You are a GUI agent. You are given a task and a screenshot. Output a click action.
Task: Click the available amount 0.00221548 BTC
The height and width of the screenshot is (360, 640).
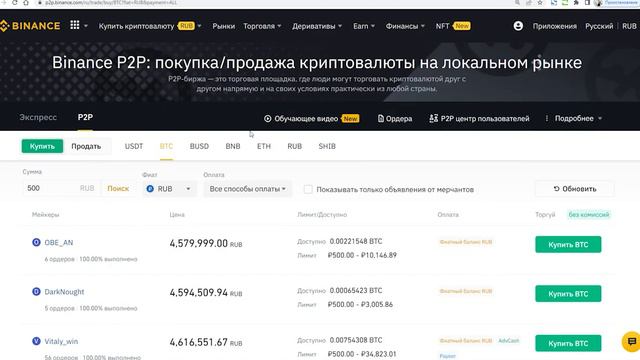click(356, 241)
